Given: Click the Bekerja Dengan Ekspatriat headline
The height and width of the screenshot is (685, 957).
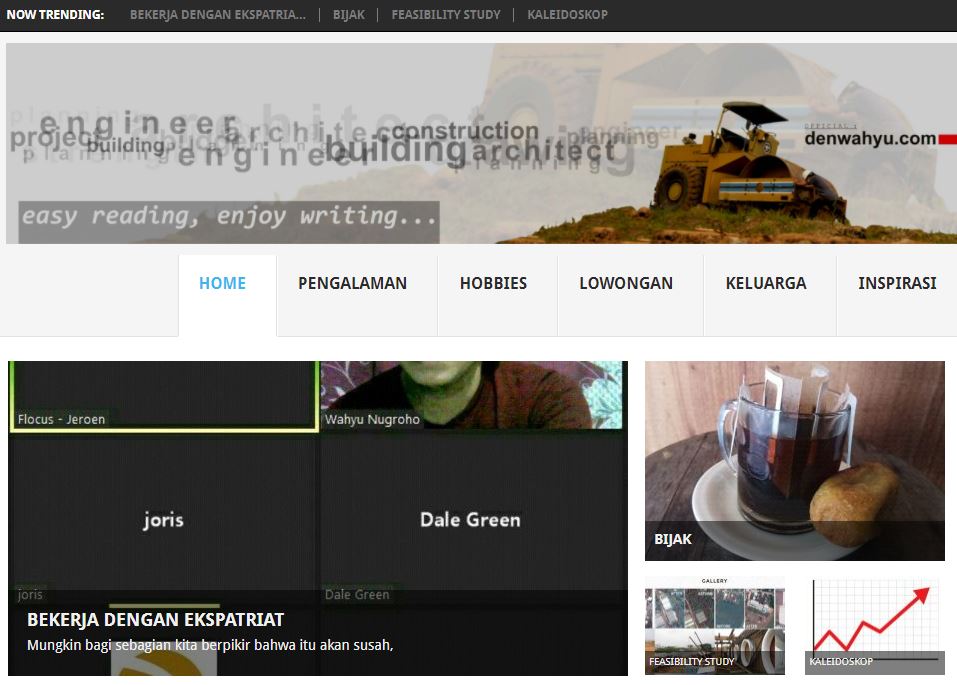Looking at the screenshot, I should click(155, 620).
